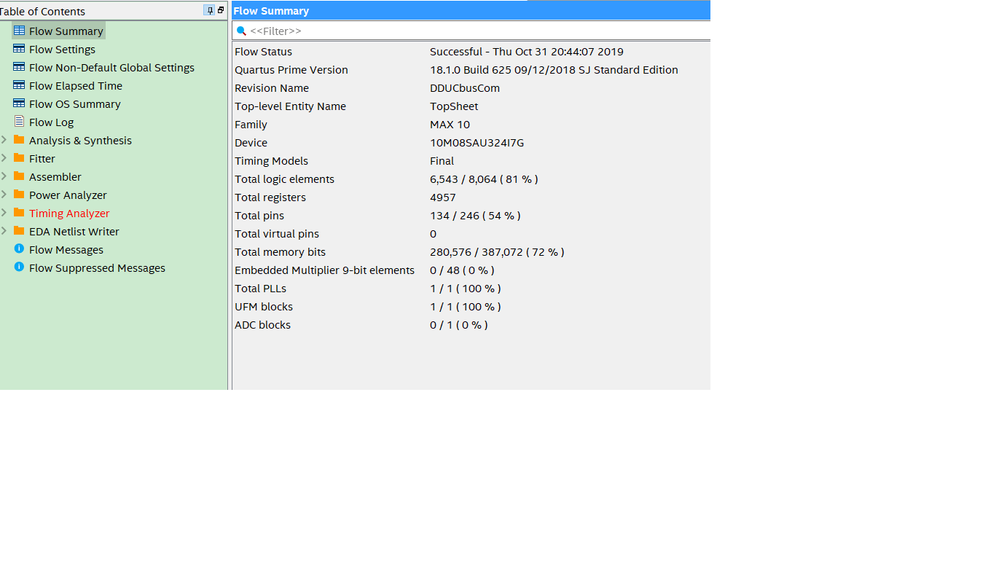Screen dimensions: 999x564
Task: Click the total registers value '4957'
Action: click(442, 198)
